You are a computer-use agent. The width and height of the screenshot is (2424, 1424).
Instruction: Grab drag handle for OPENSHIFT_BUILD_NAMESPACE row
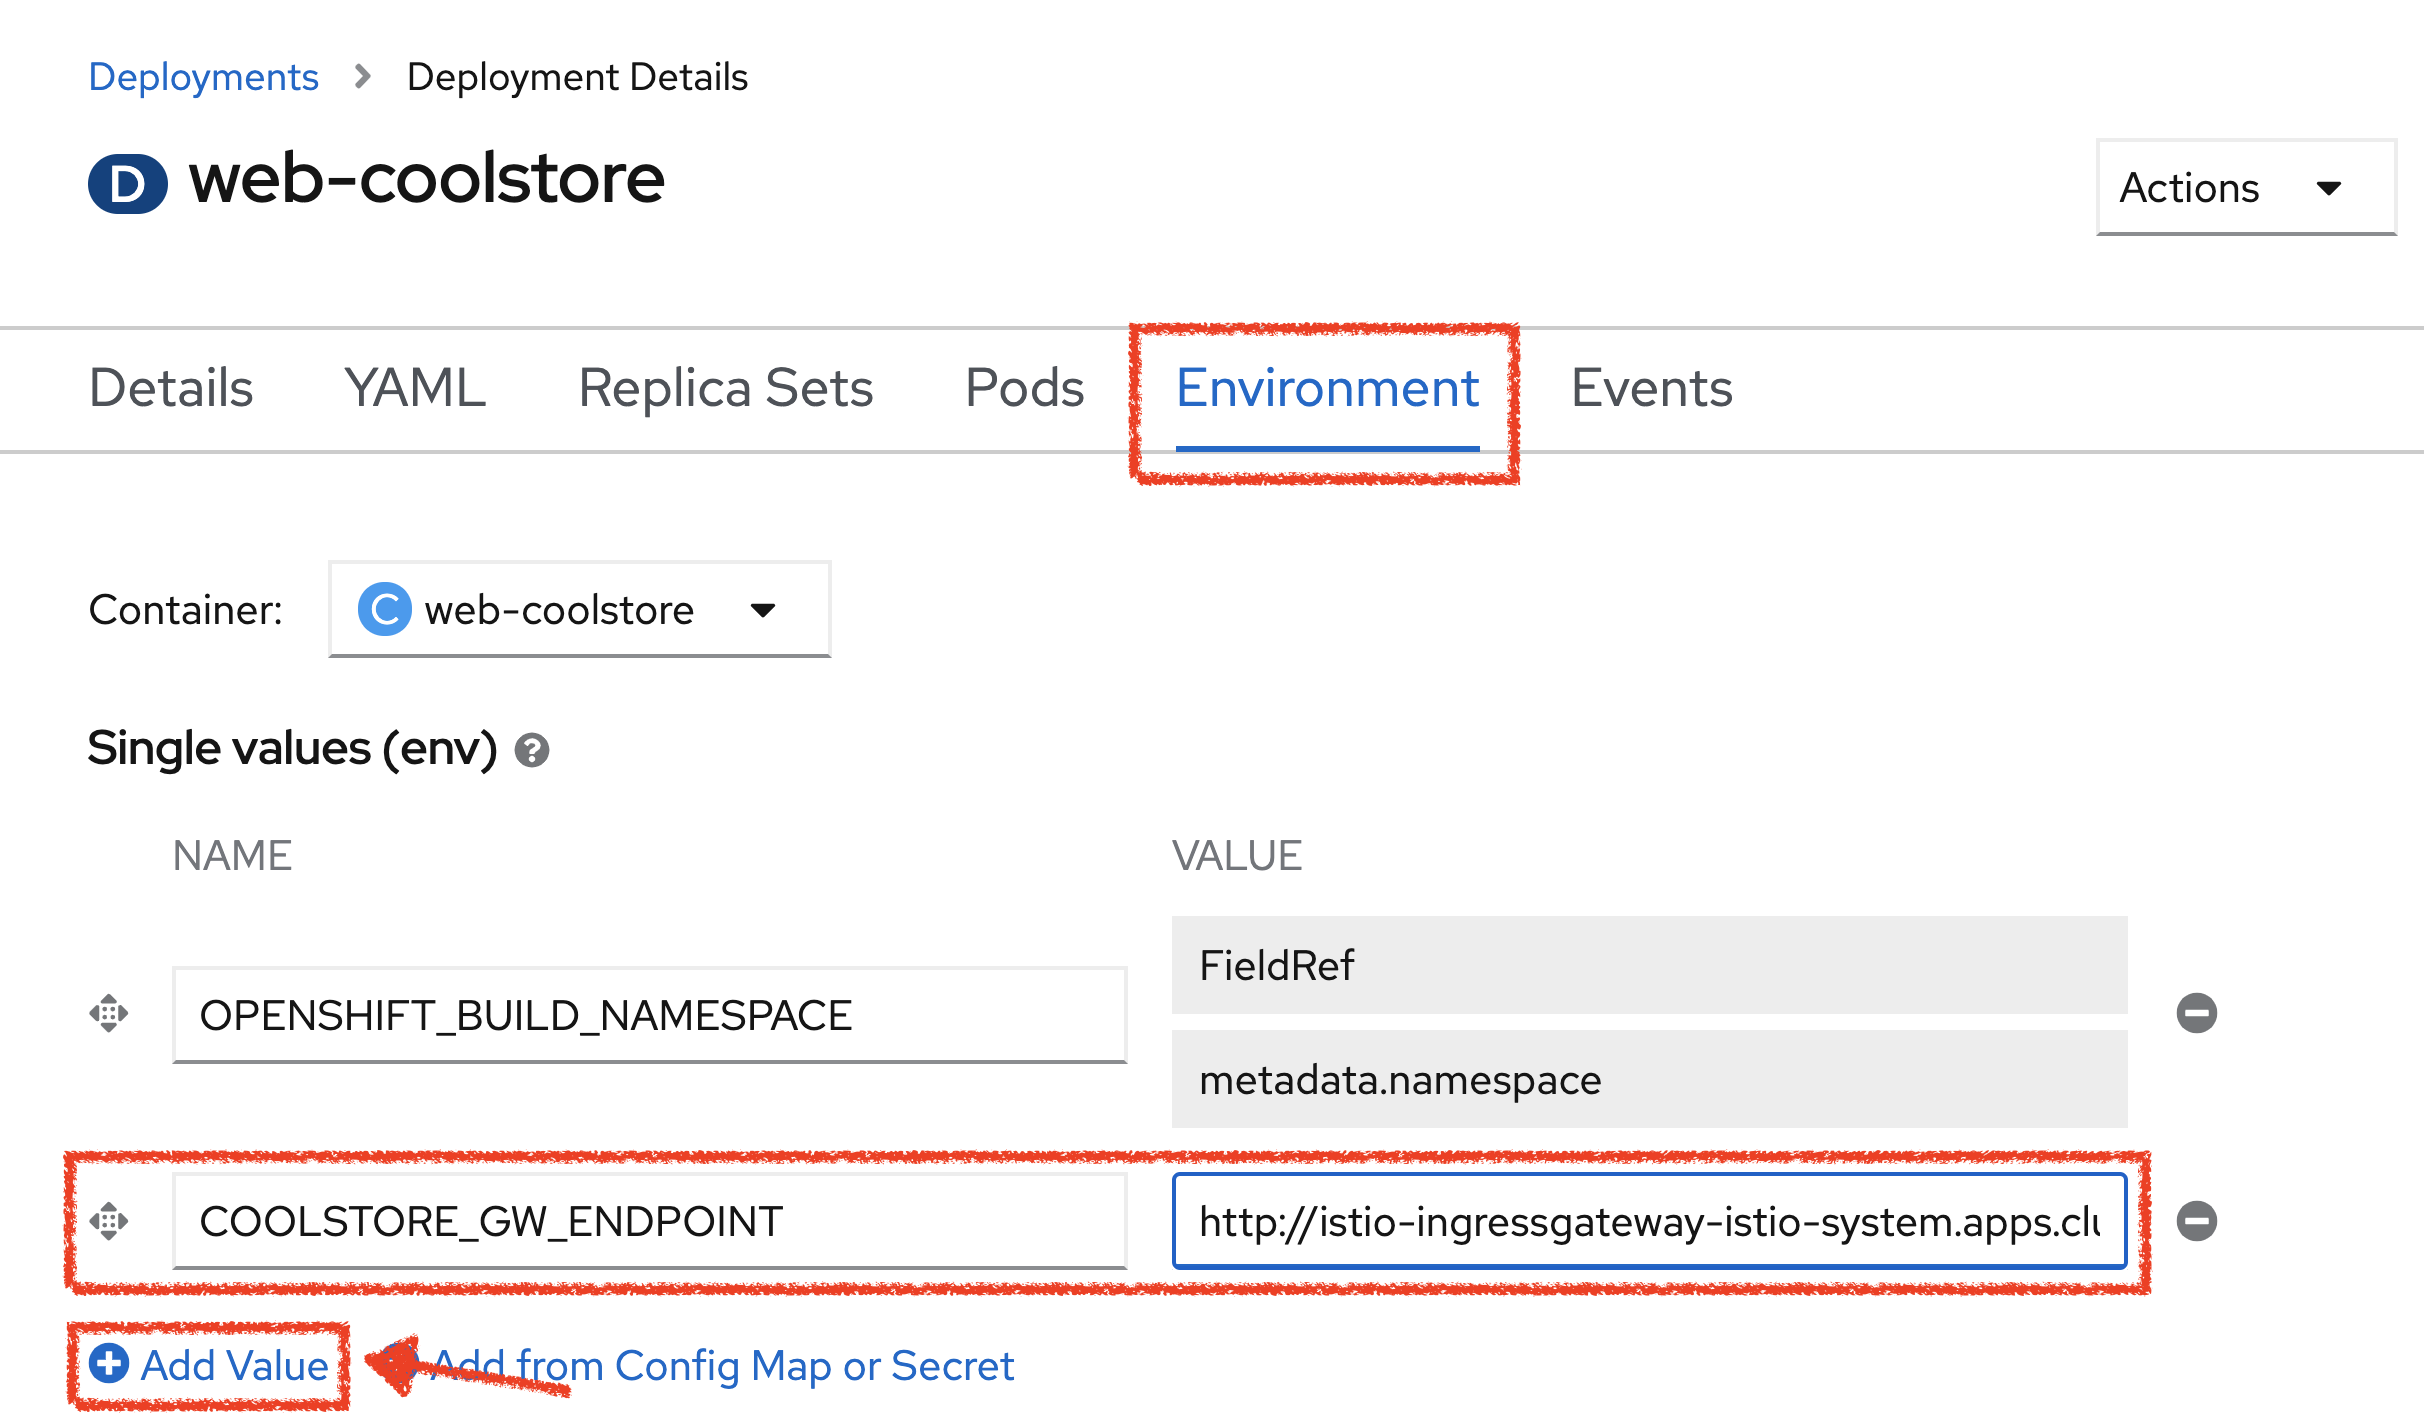click(110, 1013)
